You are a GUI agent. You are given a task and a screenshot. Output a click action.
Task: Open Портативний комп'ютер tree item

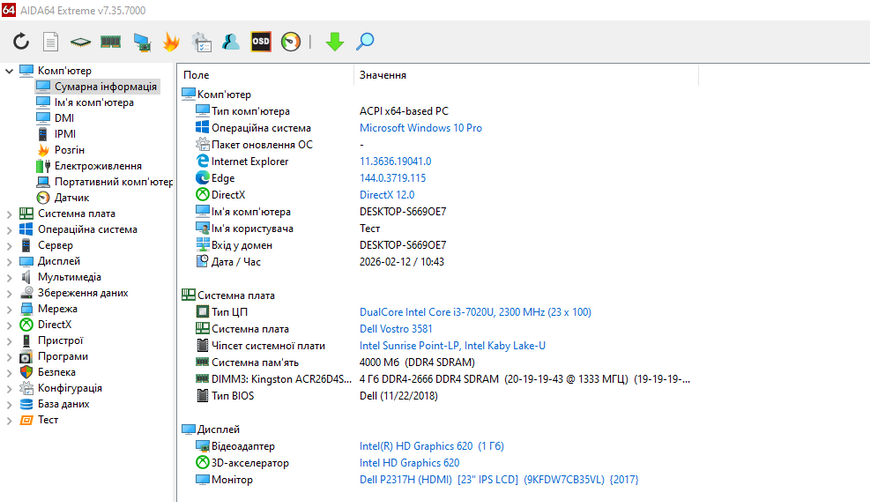pyautogui.click(x=113, y=182)
